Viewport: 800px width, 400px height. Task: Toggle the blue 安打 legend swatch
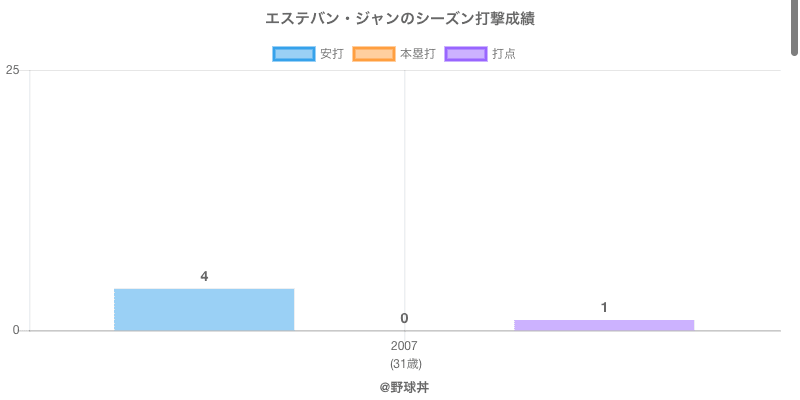pos(294,54)
